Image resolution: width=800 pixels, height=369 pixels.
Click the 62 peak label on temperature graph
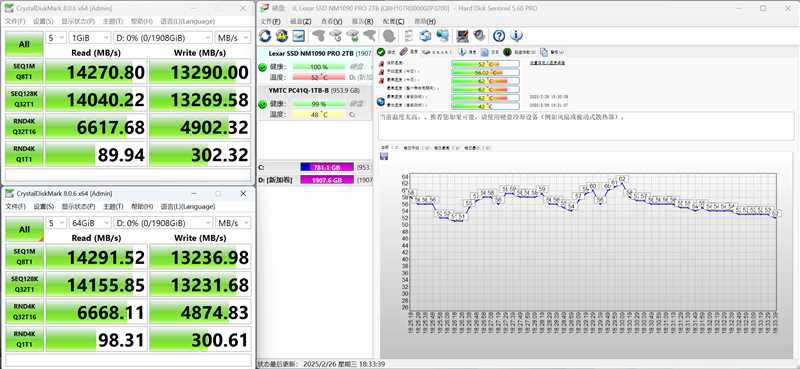click(621, 179)
